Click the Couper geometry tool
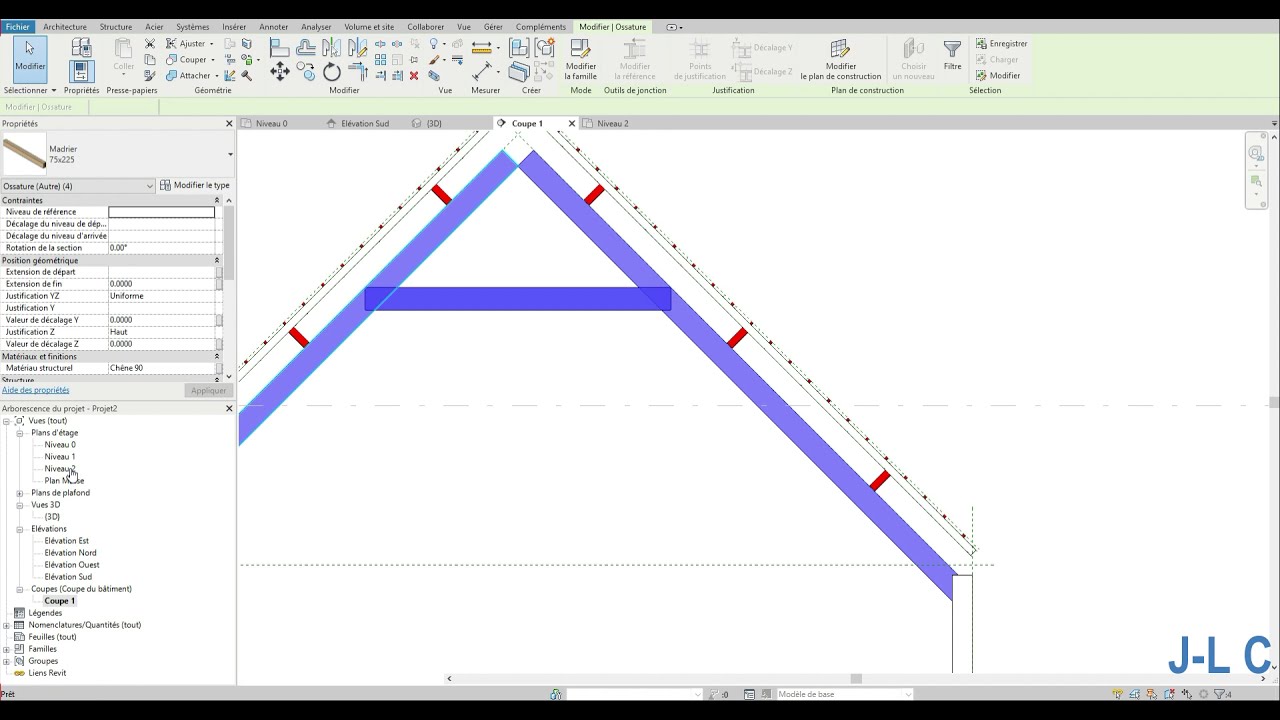The height and width of the screenshot is (720, 1280). click(x=189, y=60)
